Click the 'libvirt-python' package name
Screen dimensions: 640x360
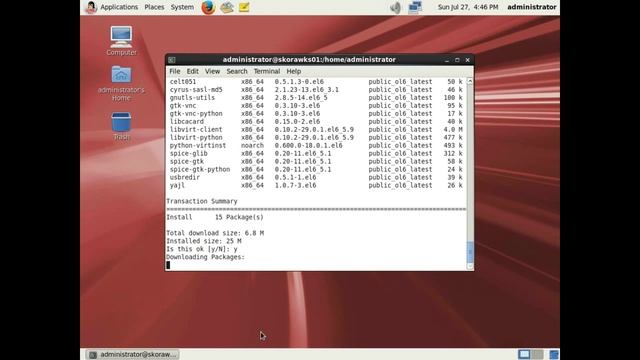196,138
